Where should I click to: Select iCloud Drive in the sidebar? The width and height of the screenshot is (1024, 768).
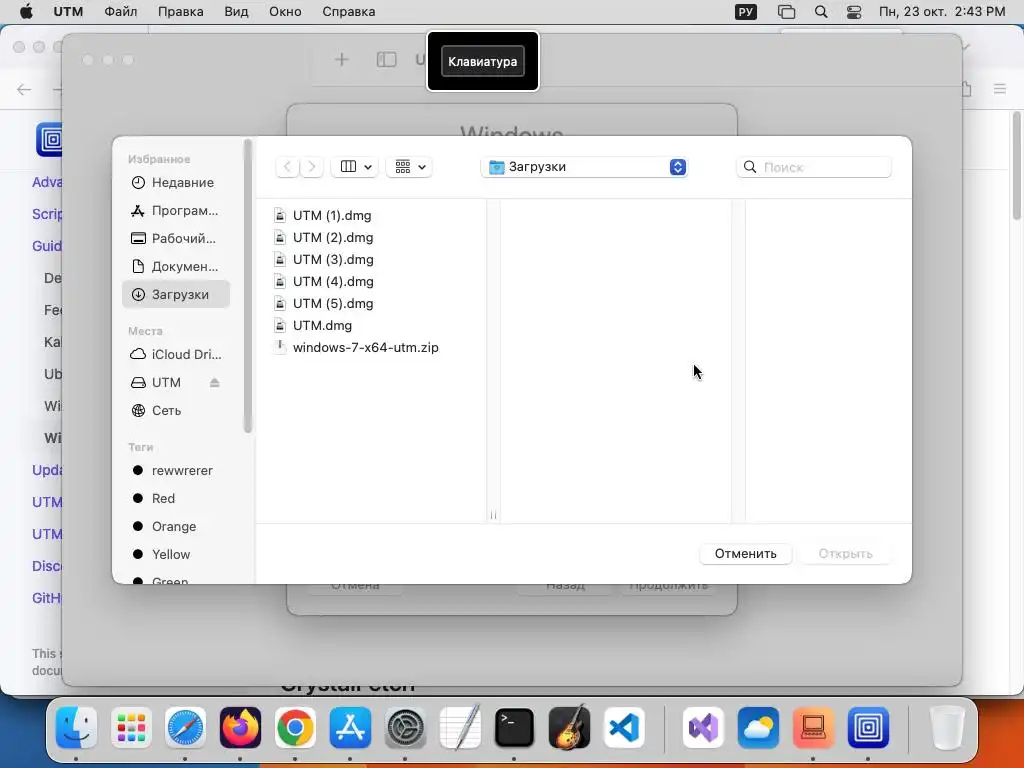pos(176,355)
